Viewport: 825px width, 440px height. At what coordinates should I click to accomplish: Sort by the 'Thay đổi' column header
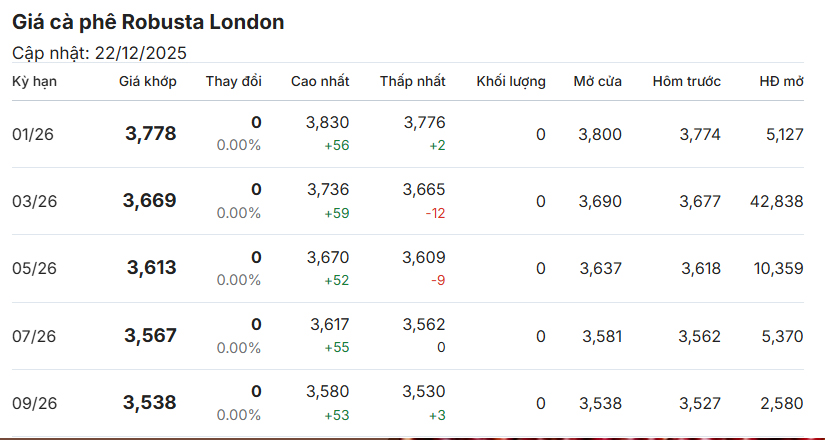(x=233, y=81)
